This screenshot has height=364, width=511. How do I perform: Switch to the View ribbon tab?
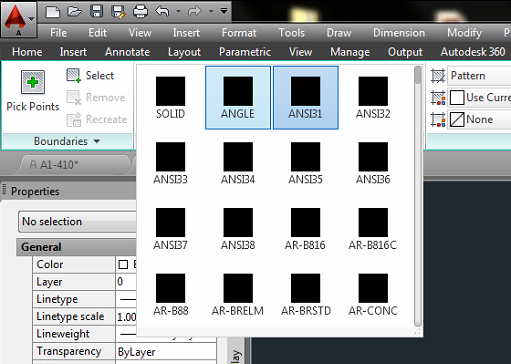(x=301, y=52)
